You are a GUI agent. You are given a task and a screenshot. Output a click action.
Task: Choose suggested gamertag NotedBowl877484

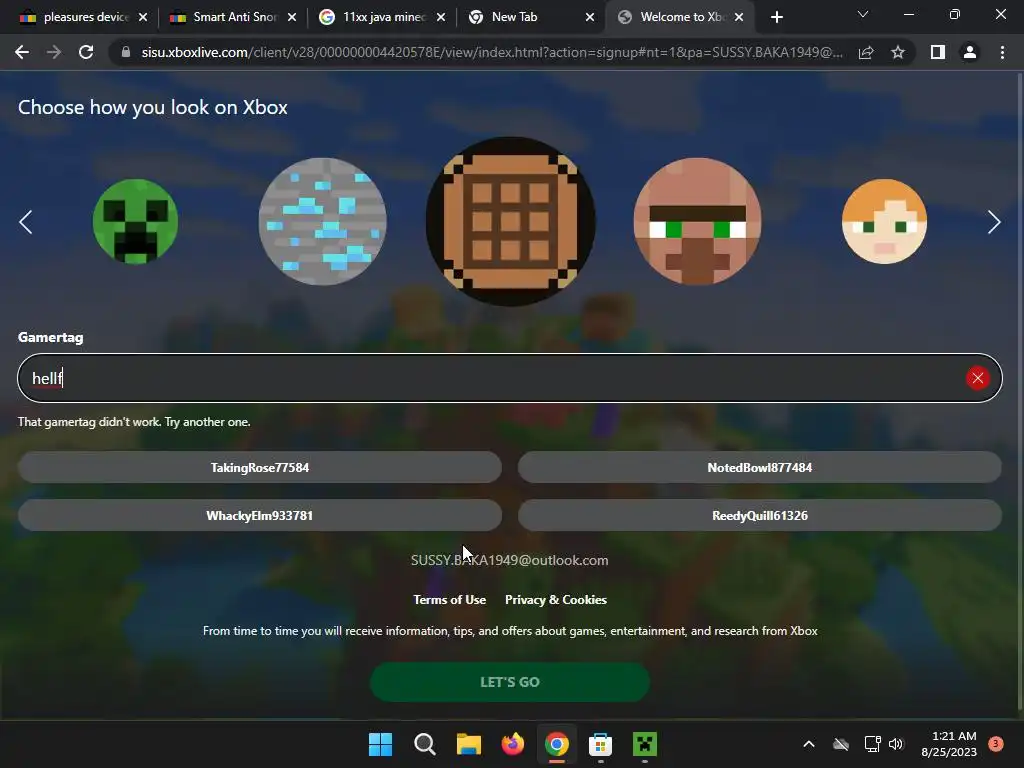pos(760,468)
